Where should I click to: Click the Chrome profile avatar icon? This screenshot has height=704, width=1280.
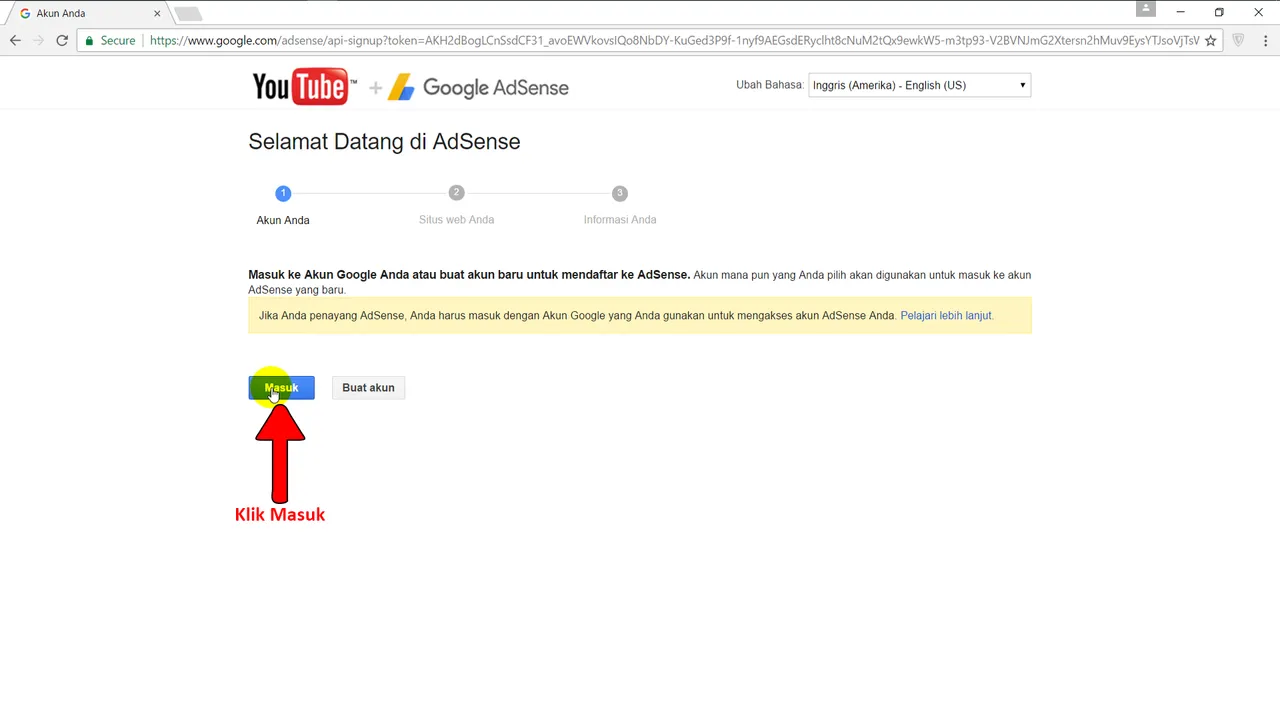[x=1146, y=9]
